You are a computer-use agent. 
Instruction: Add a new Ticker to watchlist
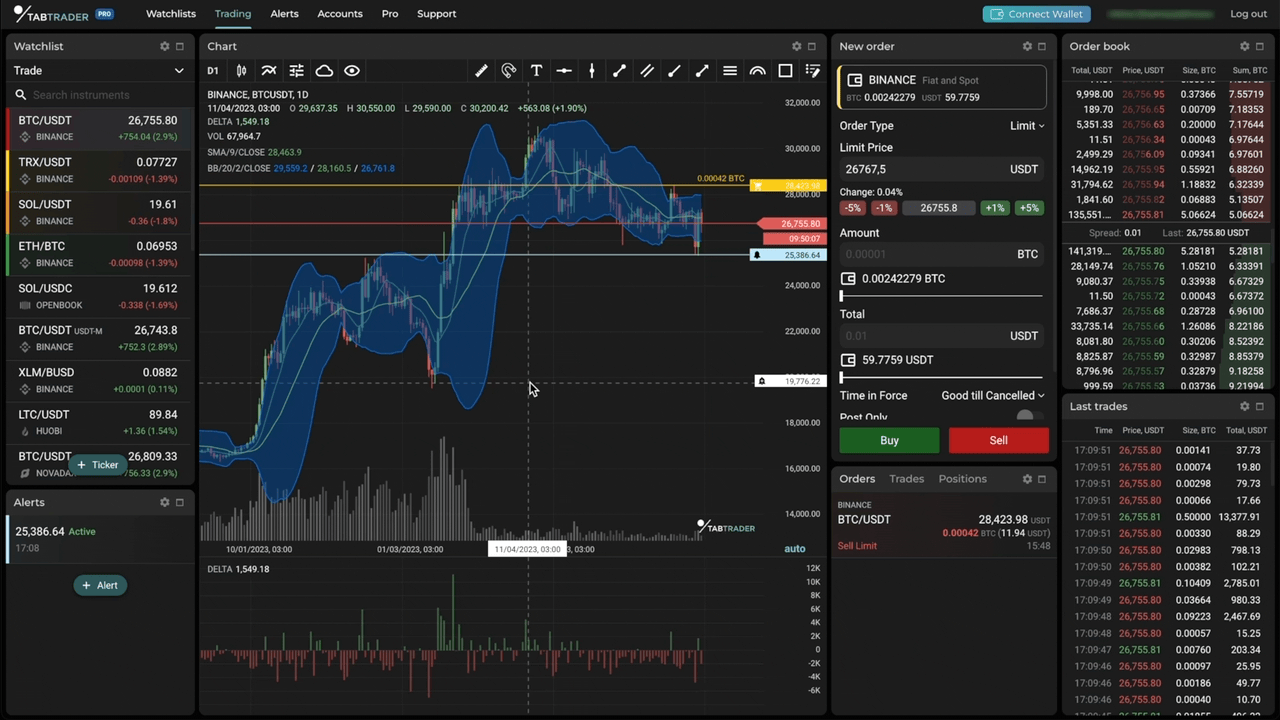(x=98, y=465)
